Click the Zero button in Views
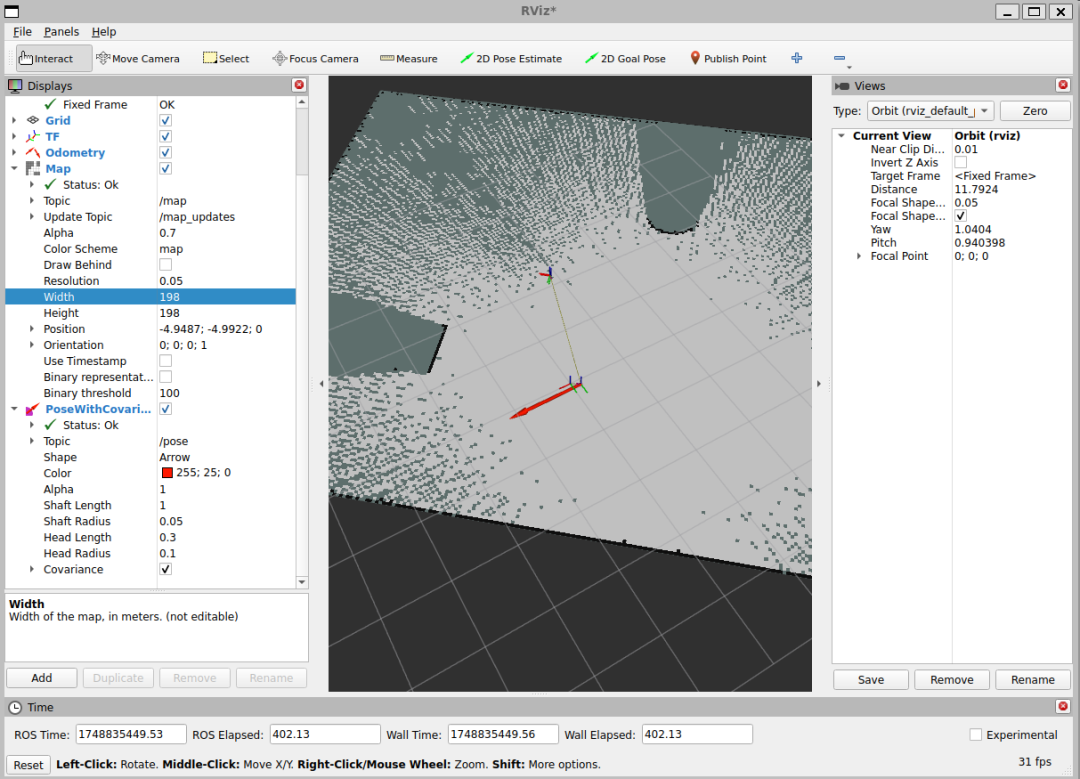This screenshot has width=1080, height=779. point(1035,110)
